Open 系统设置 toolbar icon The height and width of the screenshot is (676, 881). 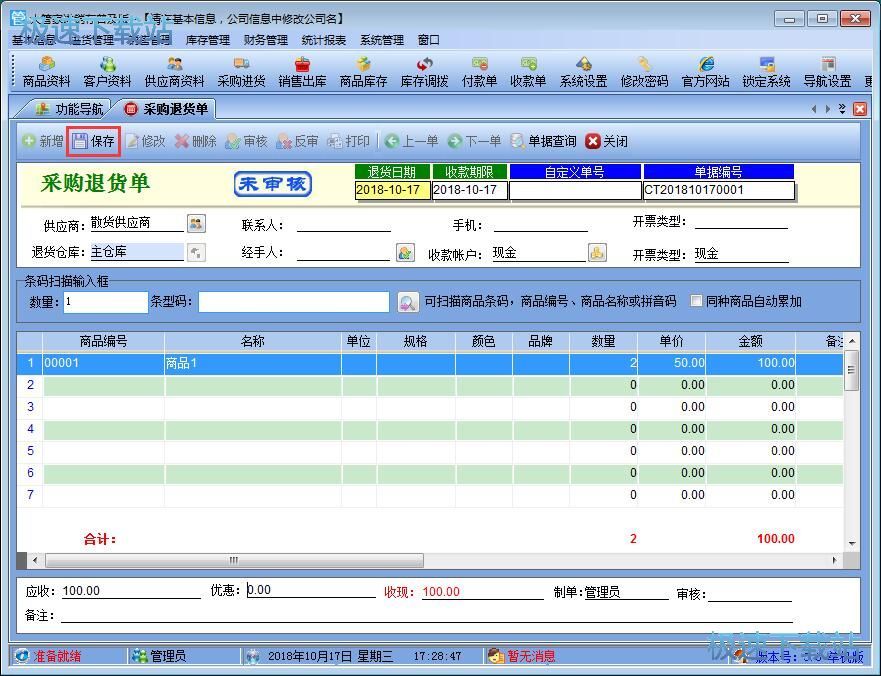click(x=583, y=72)
